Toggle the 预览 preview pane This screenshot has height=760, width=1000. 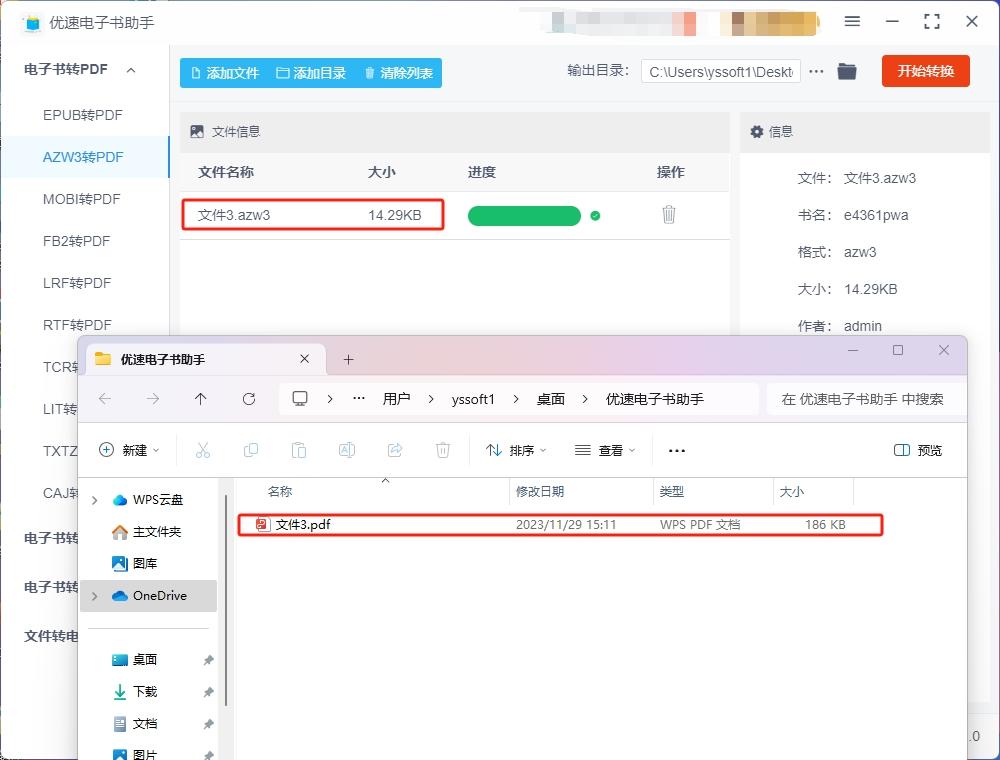(916, 450)
